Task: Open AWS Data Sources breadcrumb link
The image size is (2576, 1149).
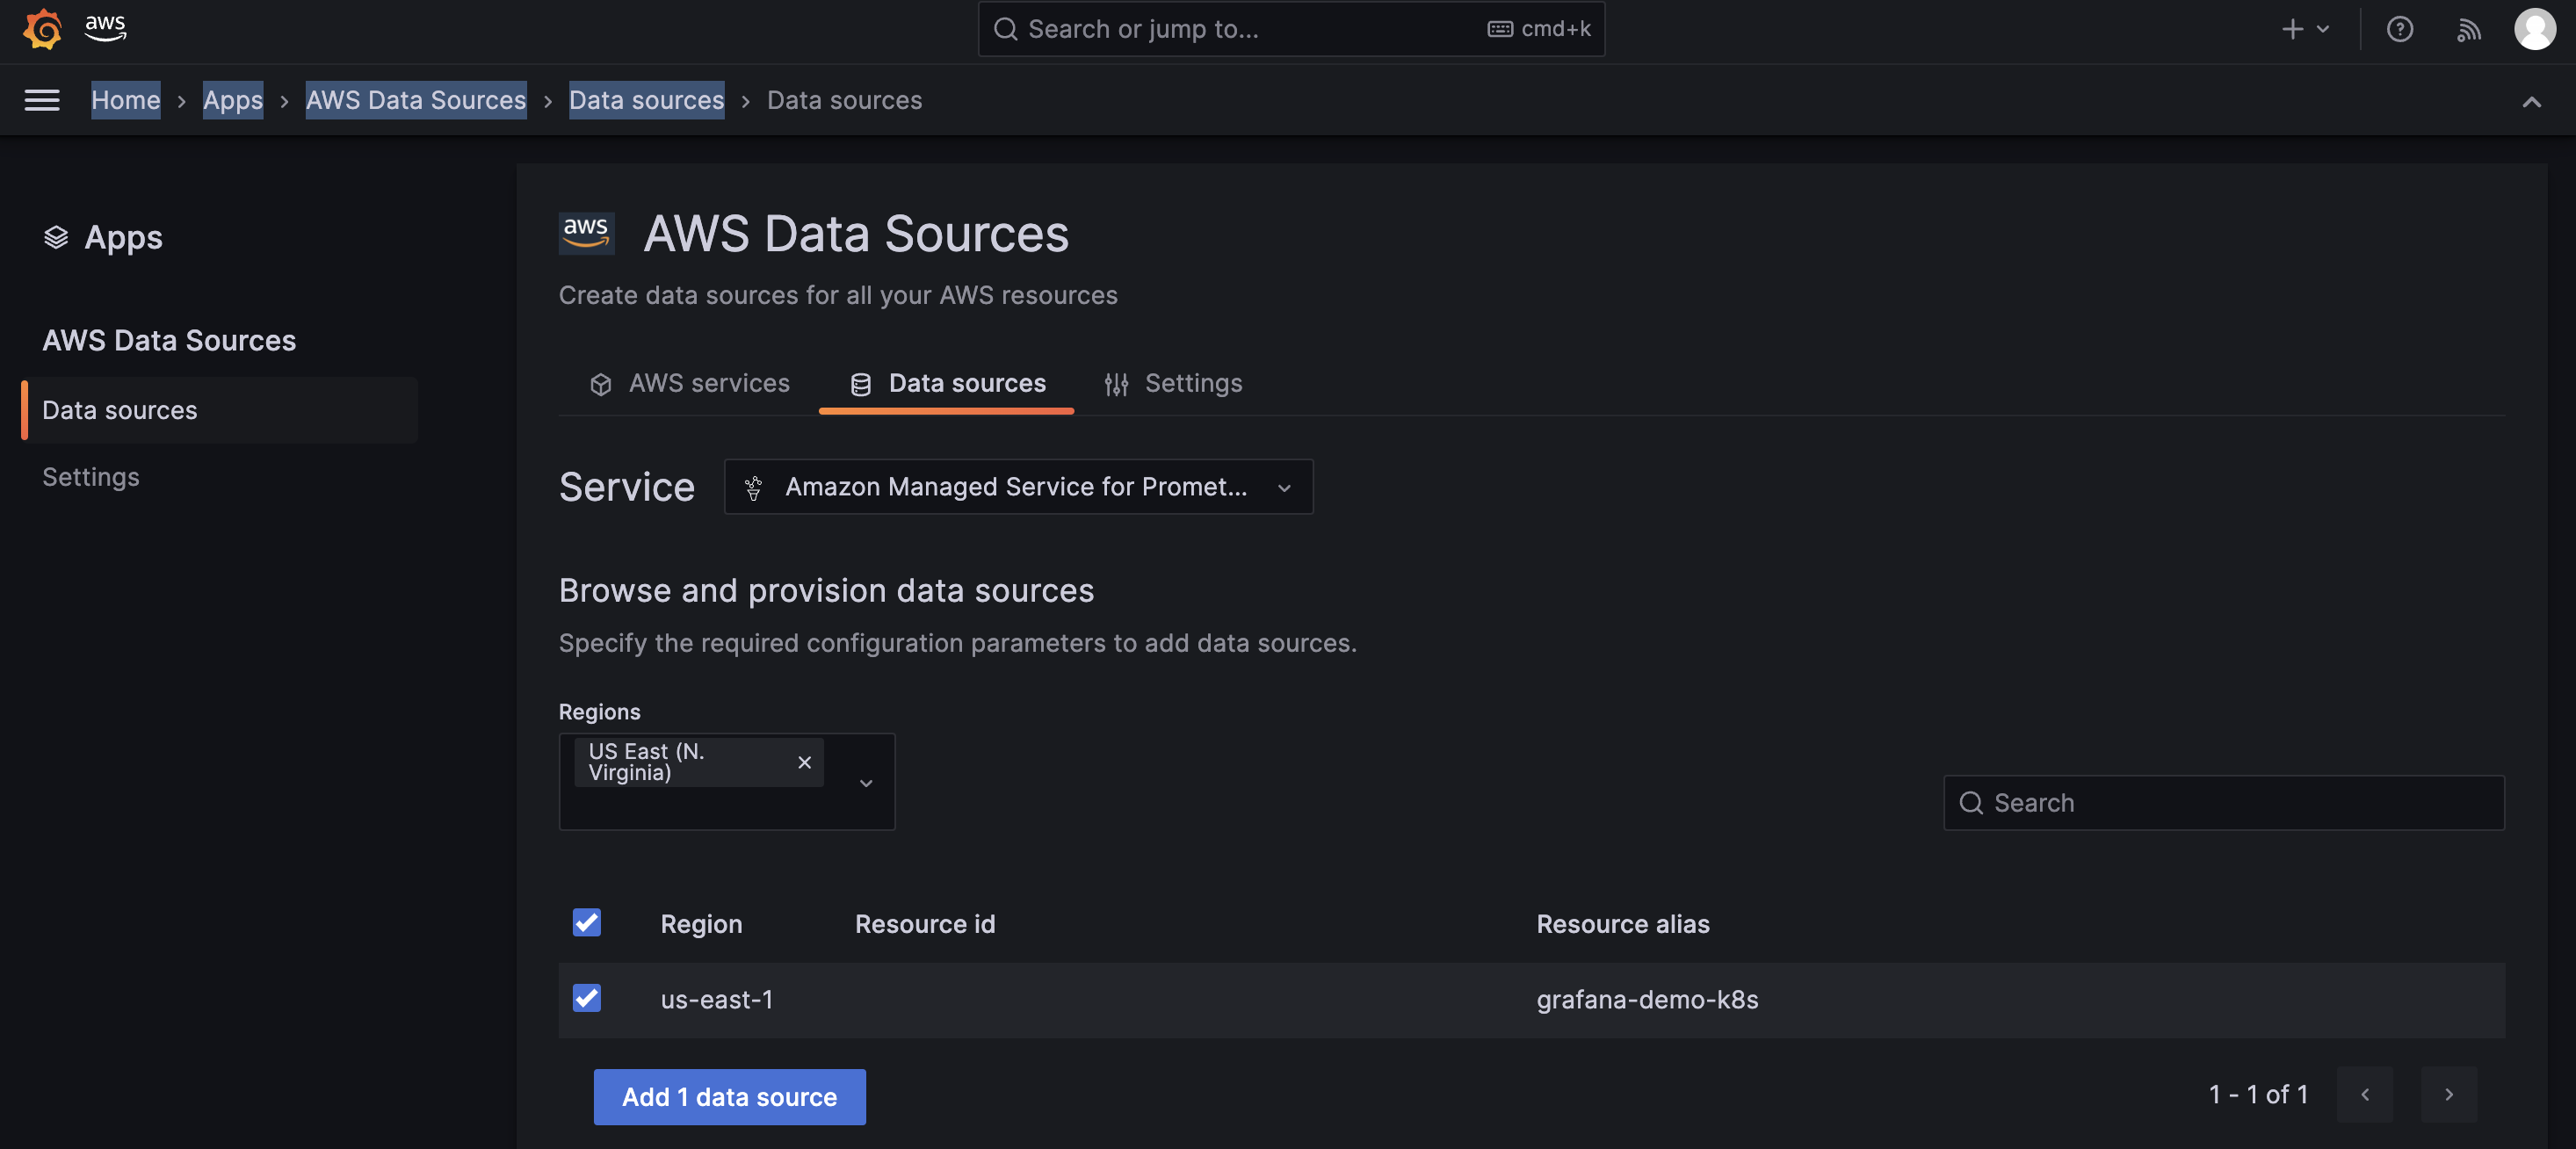Action: [x=416, y=100]
